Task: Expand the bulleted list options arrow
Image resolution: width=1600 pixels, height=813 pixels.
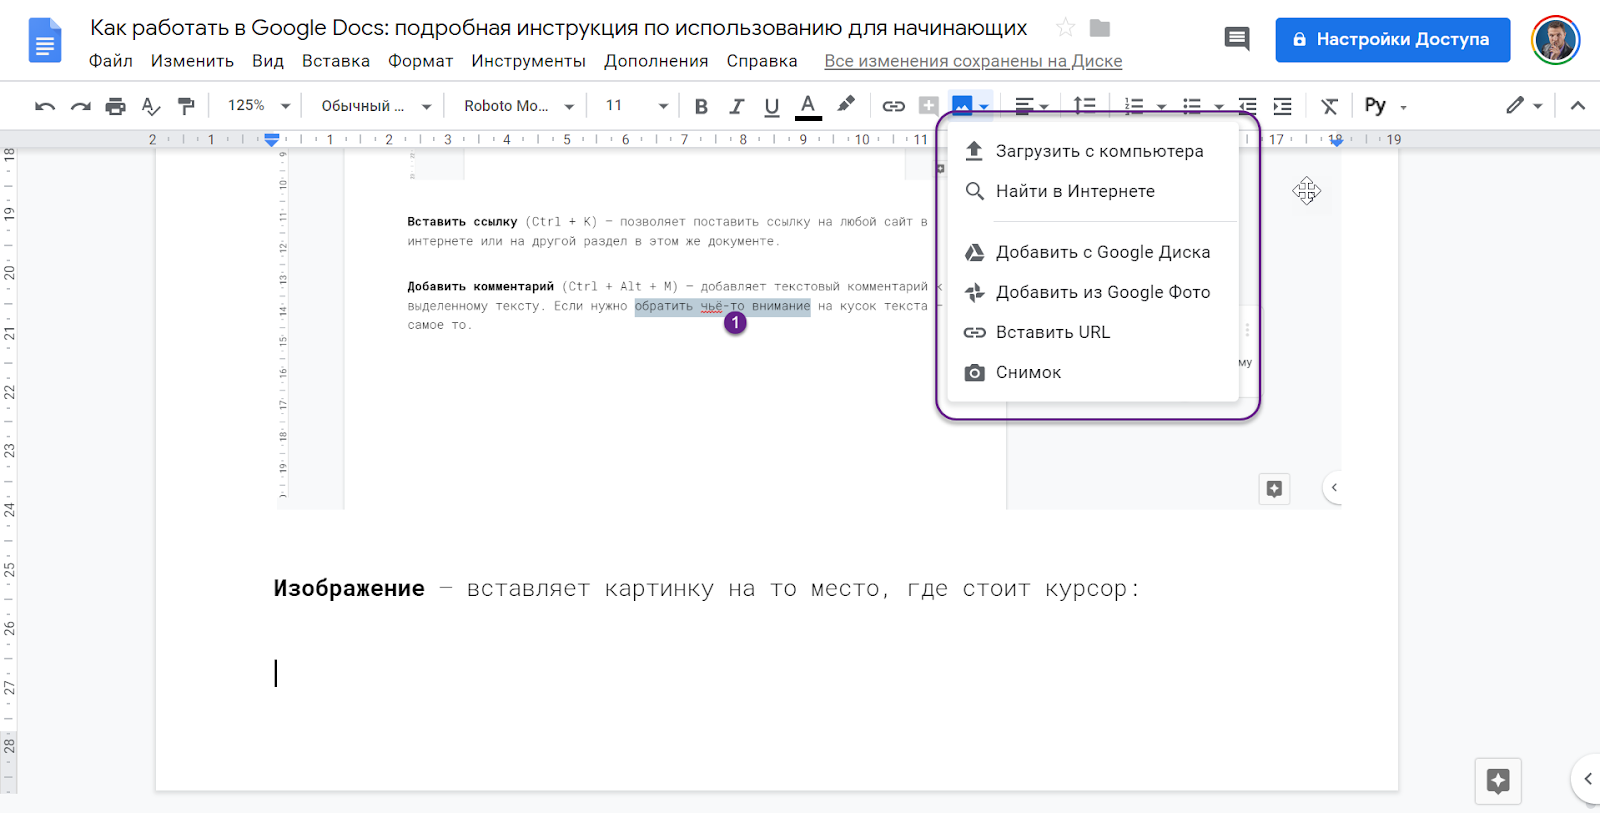Action: tap(1218, 107)
